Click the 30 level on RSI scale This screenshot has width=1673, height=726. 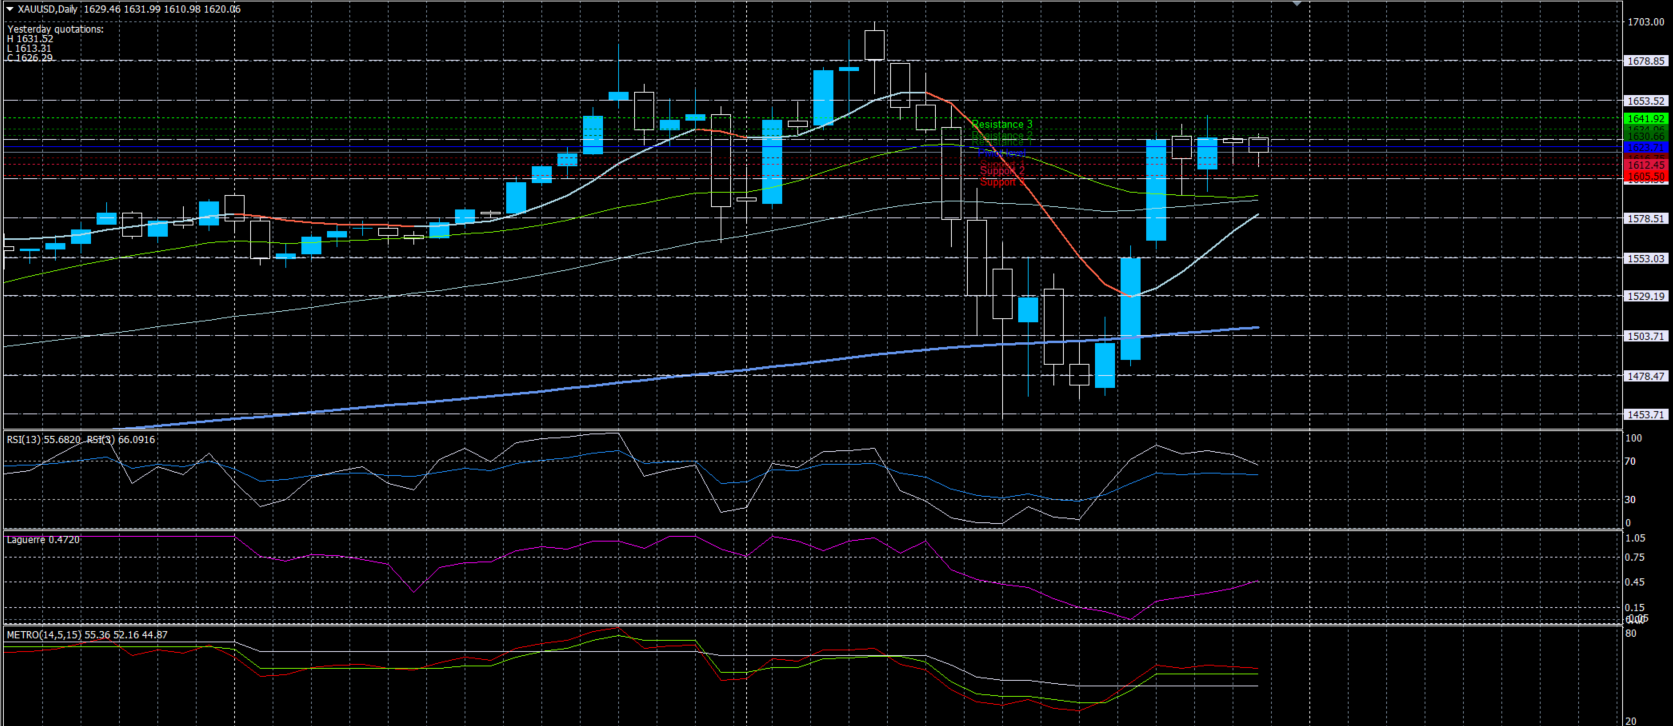coord(1631,499)
